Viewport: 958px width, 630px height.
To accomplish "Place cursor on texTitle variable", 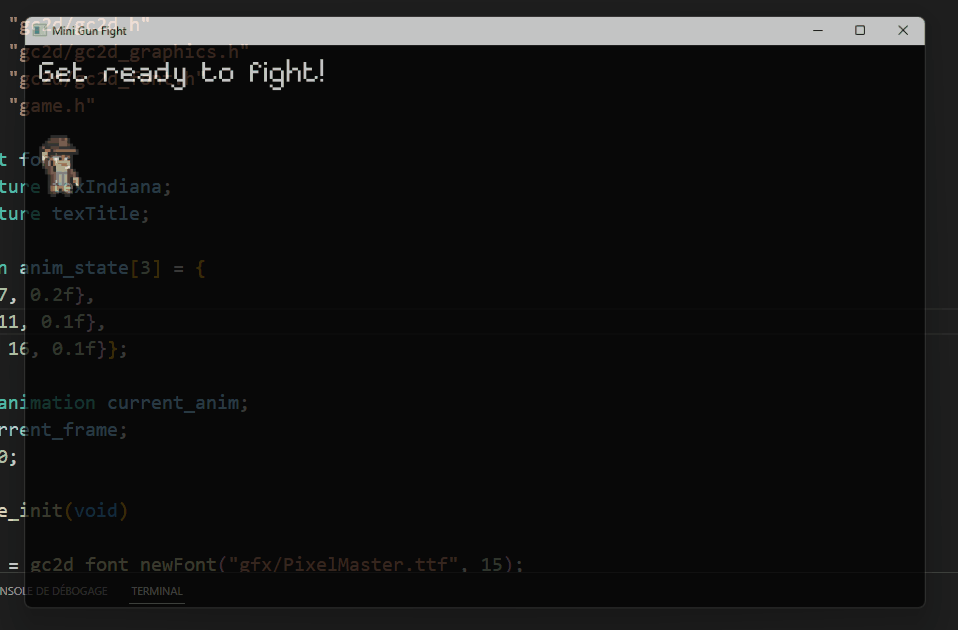I will coord(100,214).
